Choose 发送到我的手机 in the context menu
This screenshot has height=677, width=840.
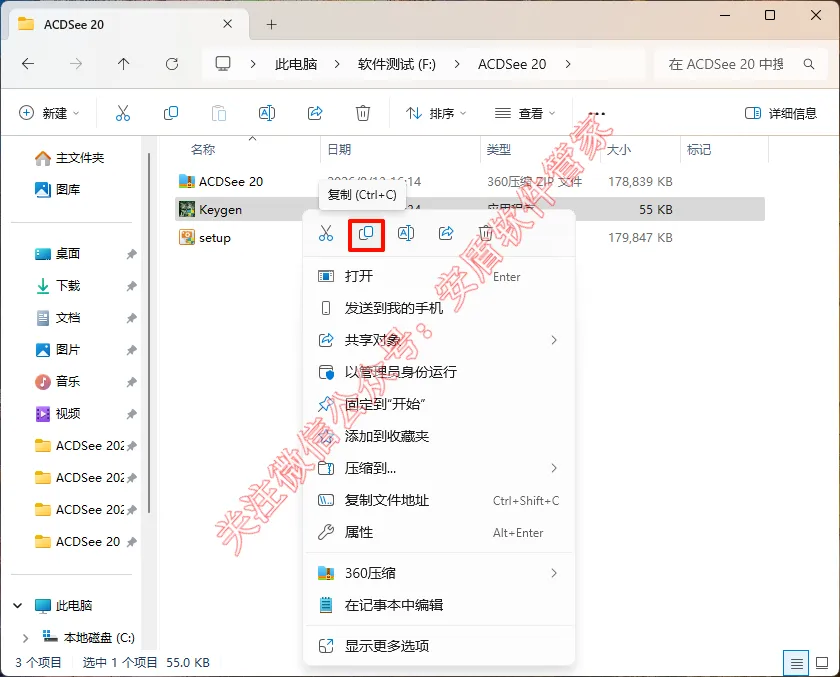click(439, 308)
